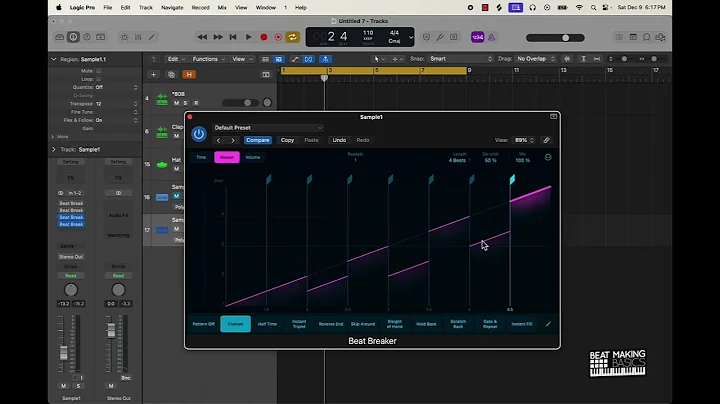Viewport: 720px width, 404px height.
Task: Open the Window menu in menu bar
Action: pyautogui.click(x=265, y=7)
